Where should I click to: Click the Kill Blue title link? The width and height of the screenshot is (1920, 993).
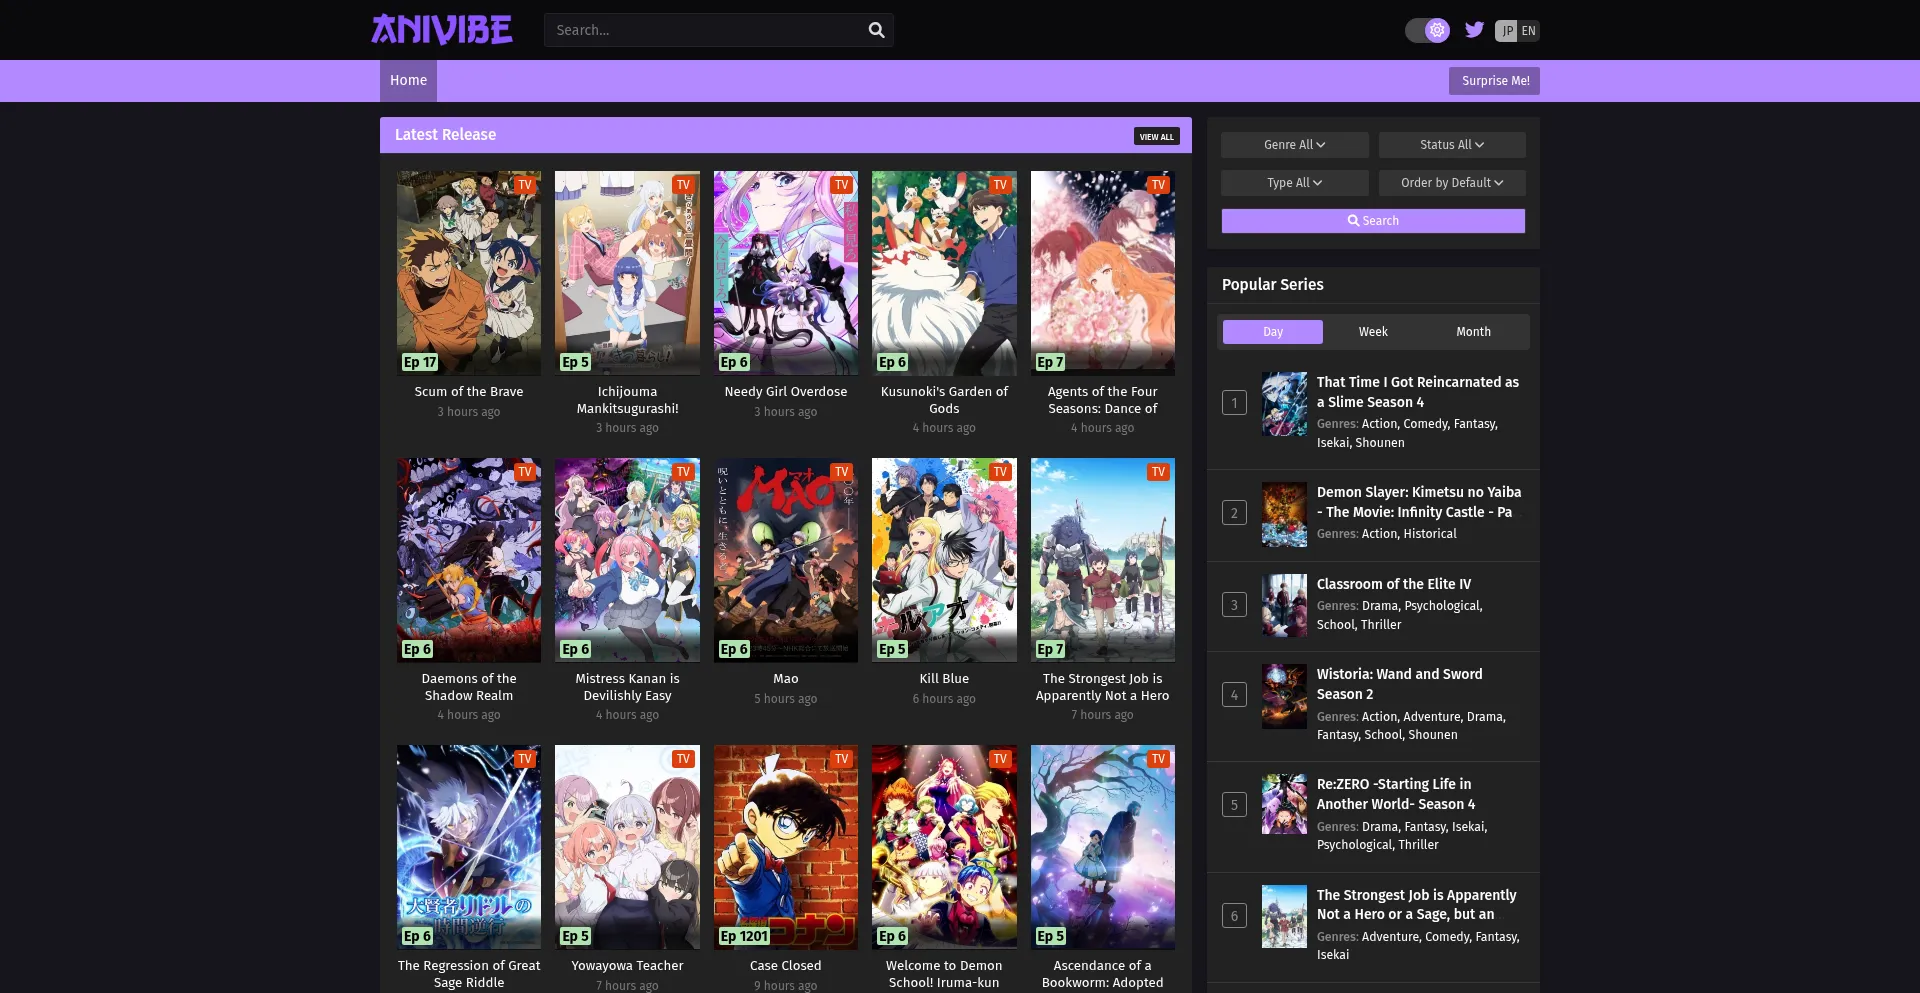[944, 679]
